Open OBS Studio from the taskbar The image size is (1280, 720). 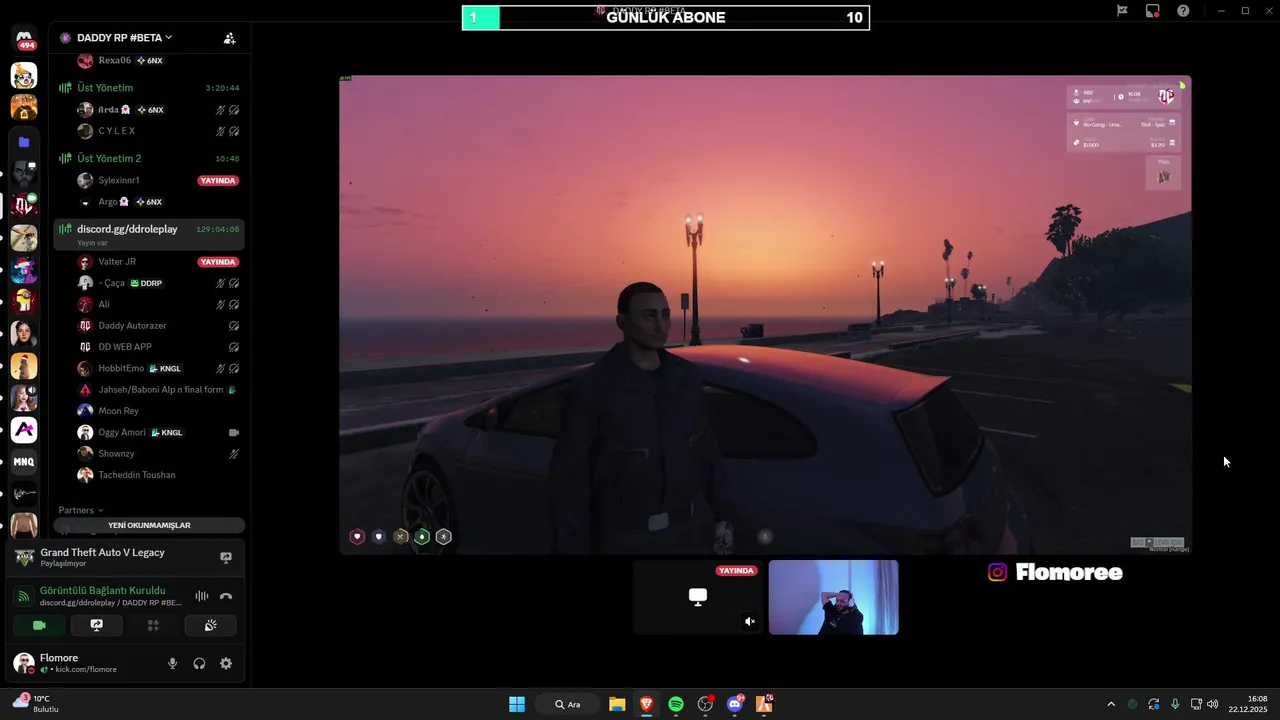coord(705,704)
